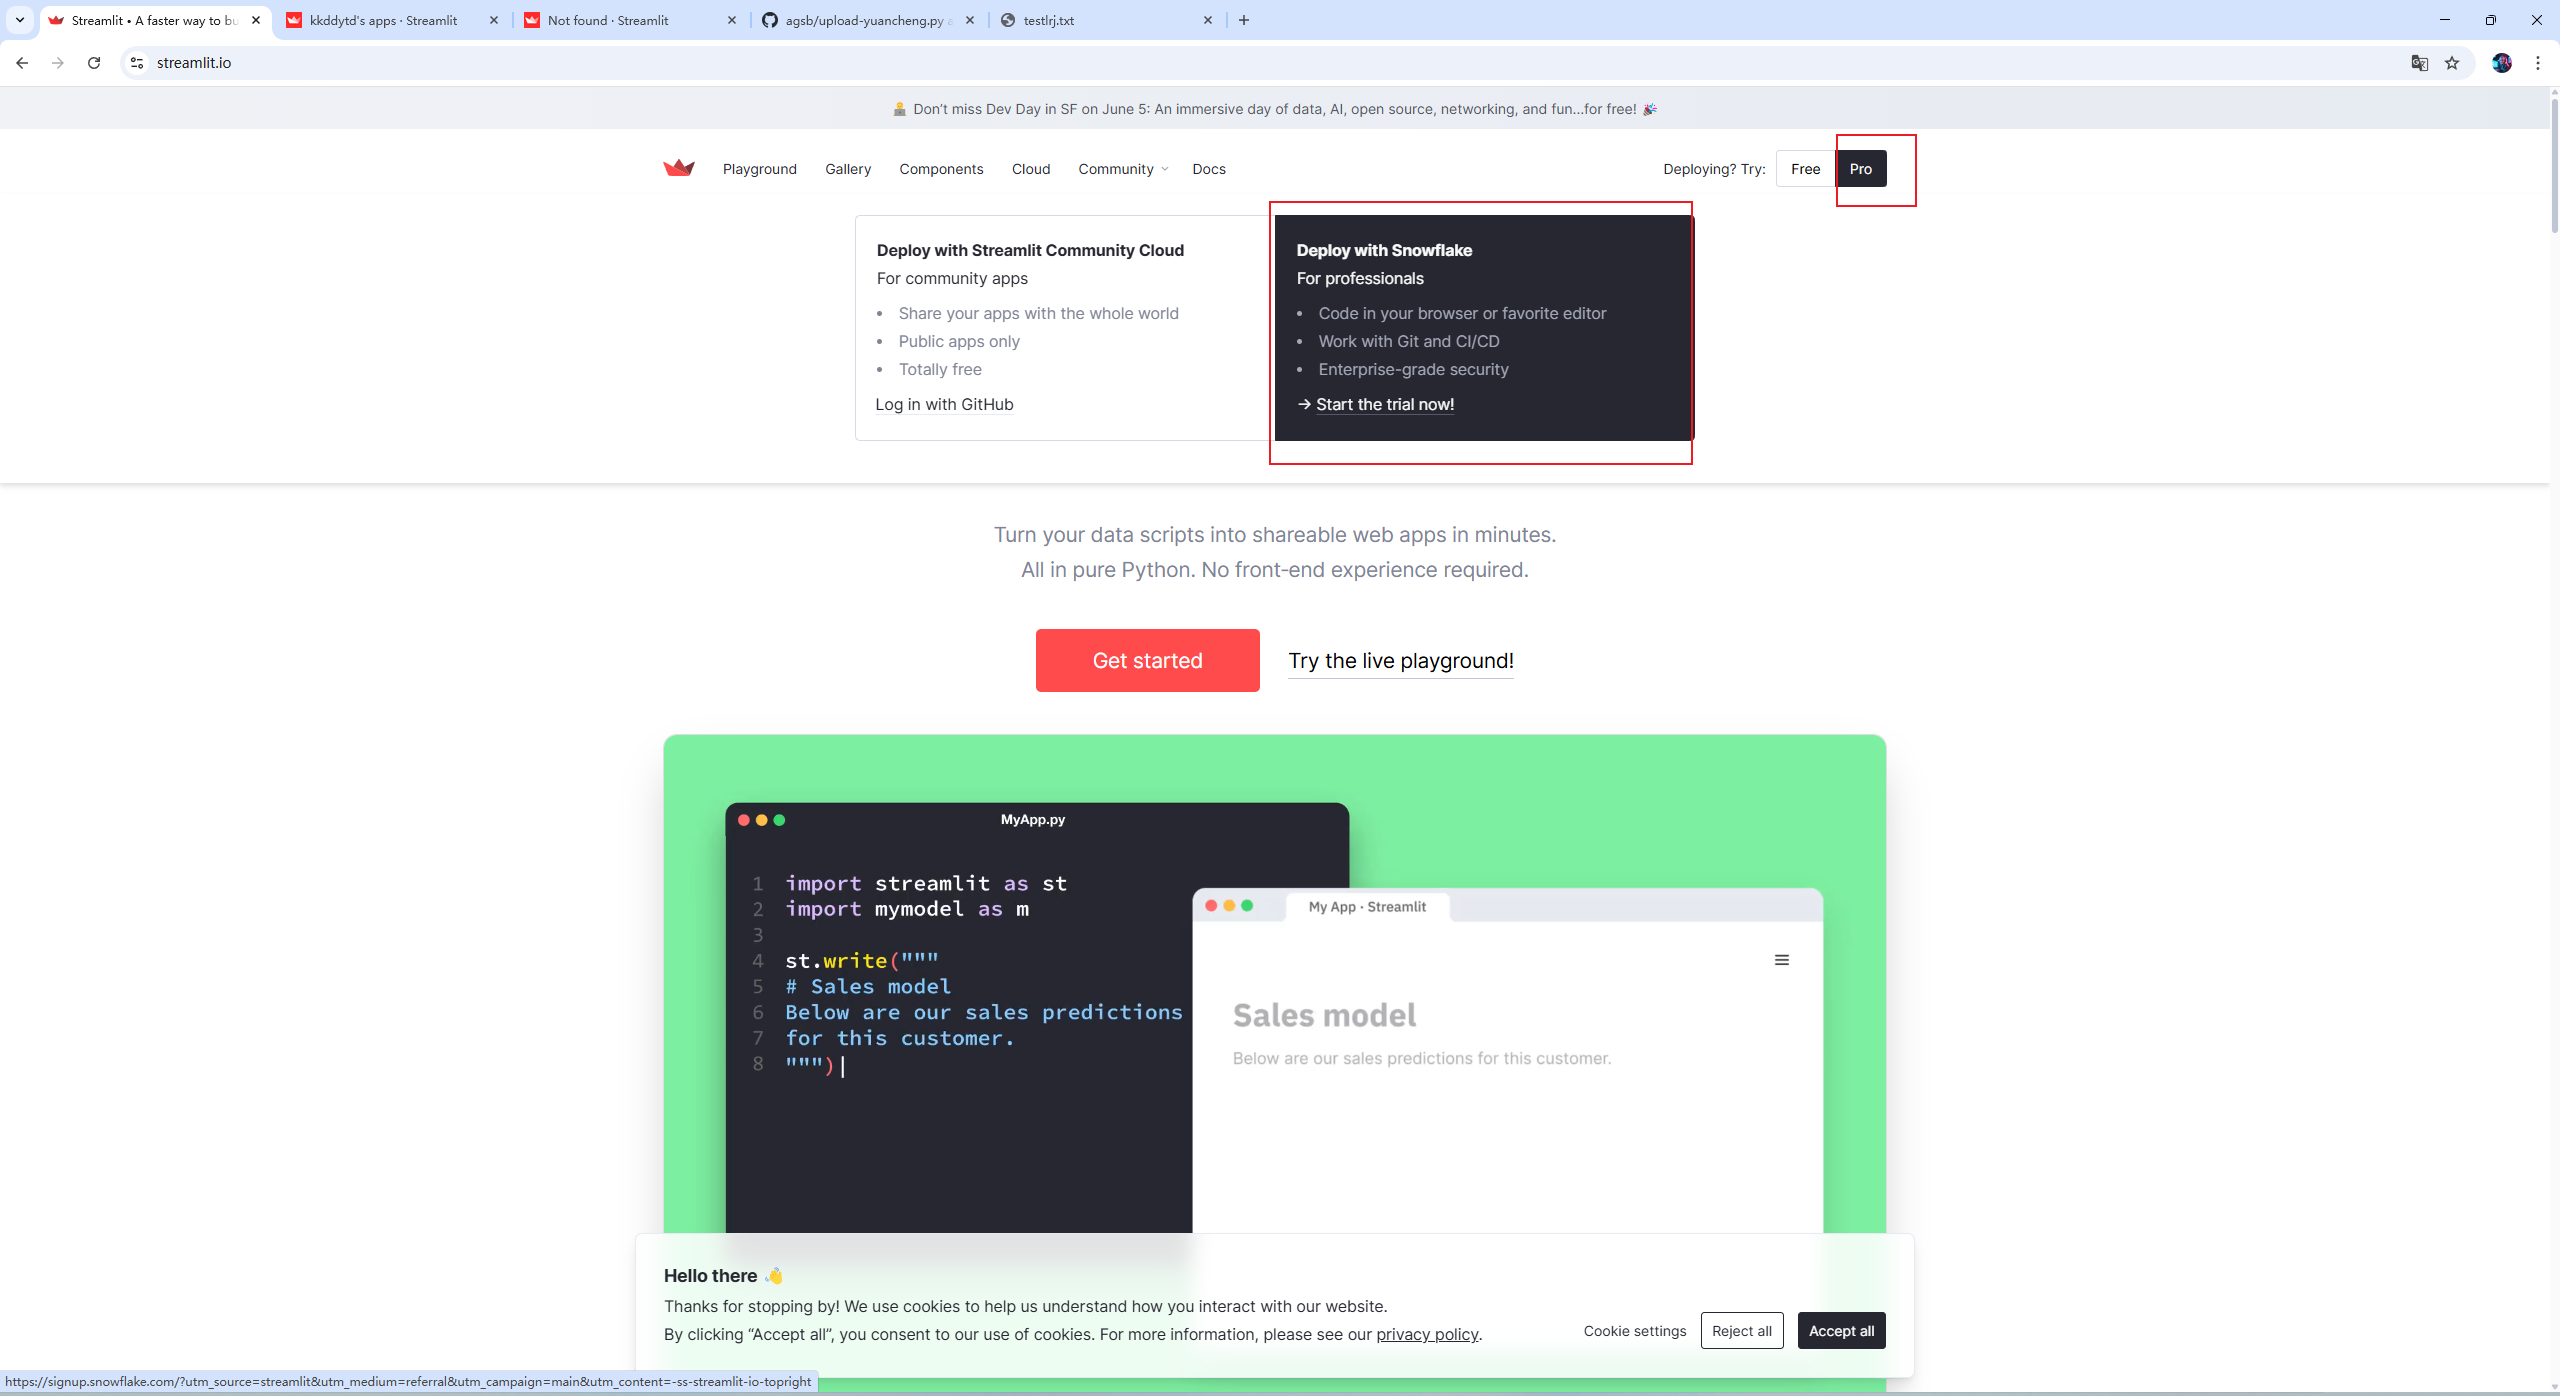The height and width of the screenshot is (1396, 2560).
Task: Open the Google Translate page icon
Action: pos(2420,63)
